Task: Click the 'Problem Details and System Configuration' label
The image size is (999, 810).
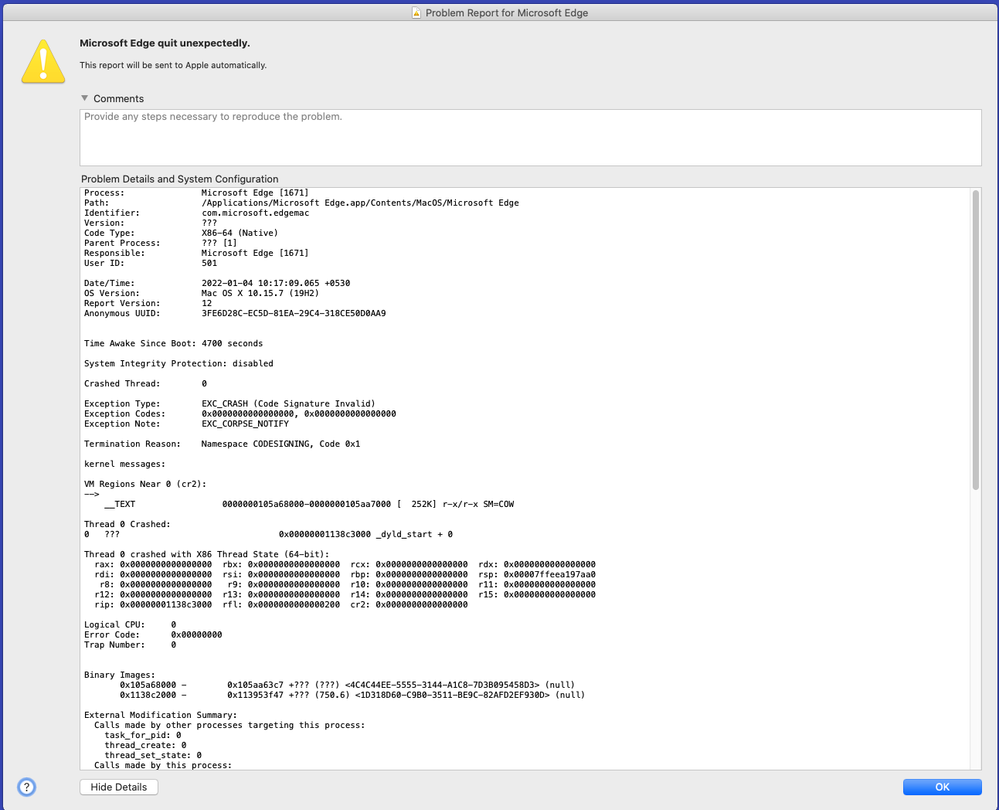Action: [x=180, y=179]
